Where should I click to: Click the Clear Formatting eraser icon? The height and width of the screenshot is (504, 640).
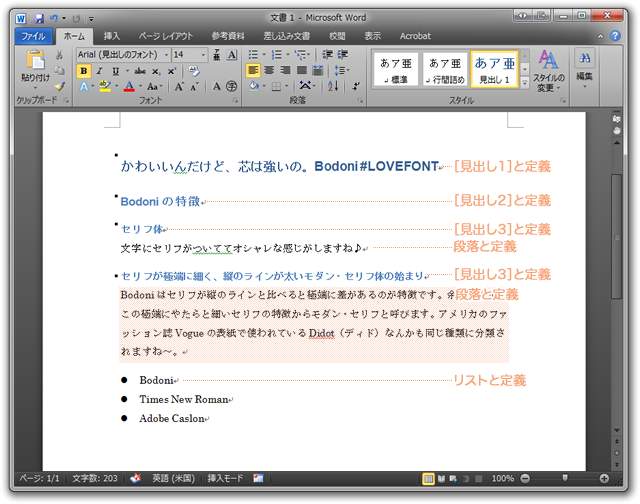point(194,71)
